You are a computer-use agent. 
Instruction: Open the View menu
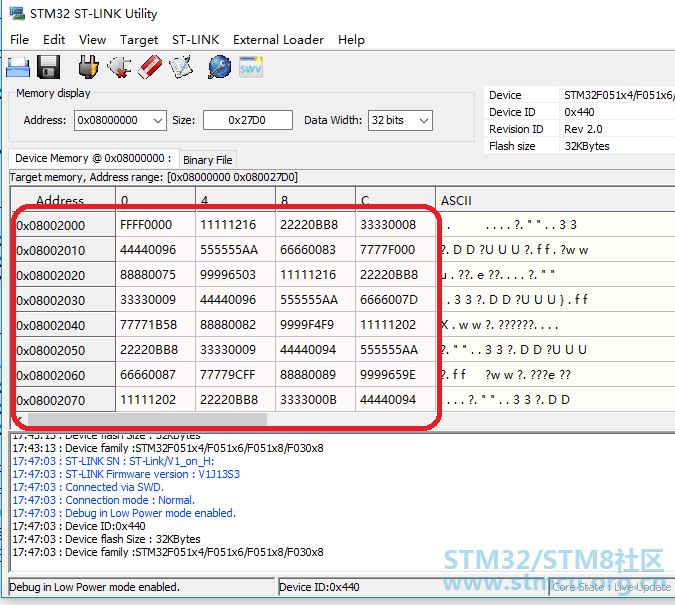point(93,40)
